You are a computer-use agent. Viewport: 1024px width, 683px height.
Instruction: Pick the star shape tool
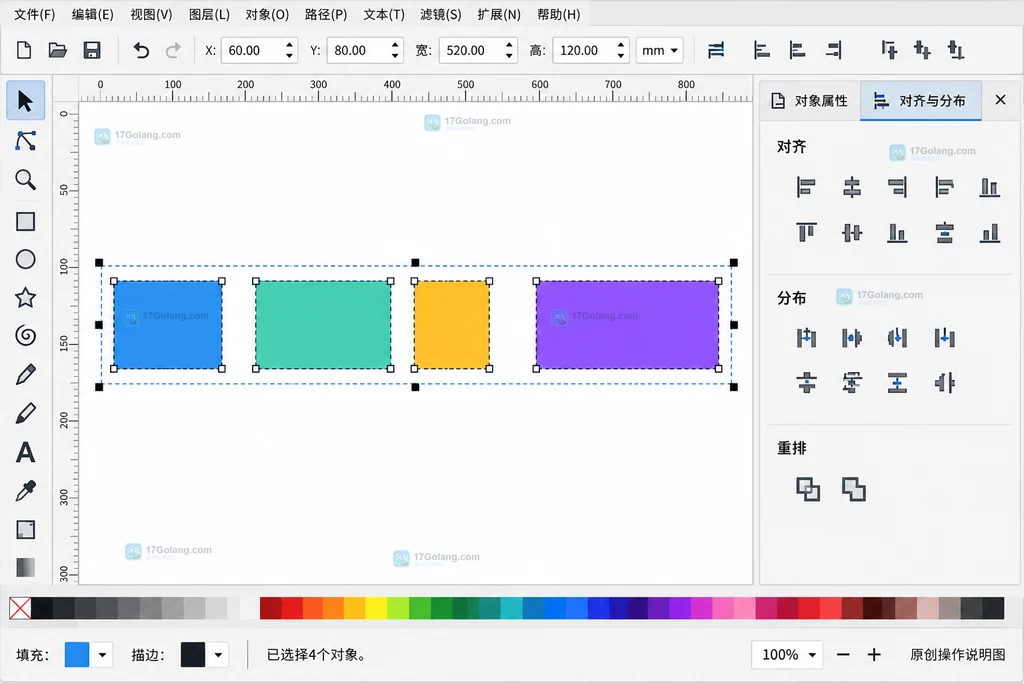pos(25,298)
